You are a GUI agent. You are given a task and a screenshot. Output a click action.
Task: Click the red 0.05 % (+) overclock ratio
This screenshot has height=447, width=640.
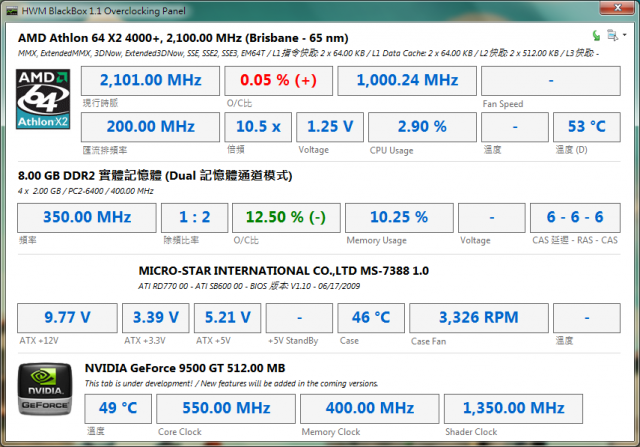point(278,80)
